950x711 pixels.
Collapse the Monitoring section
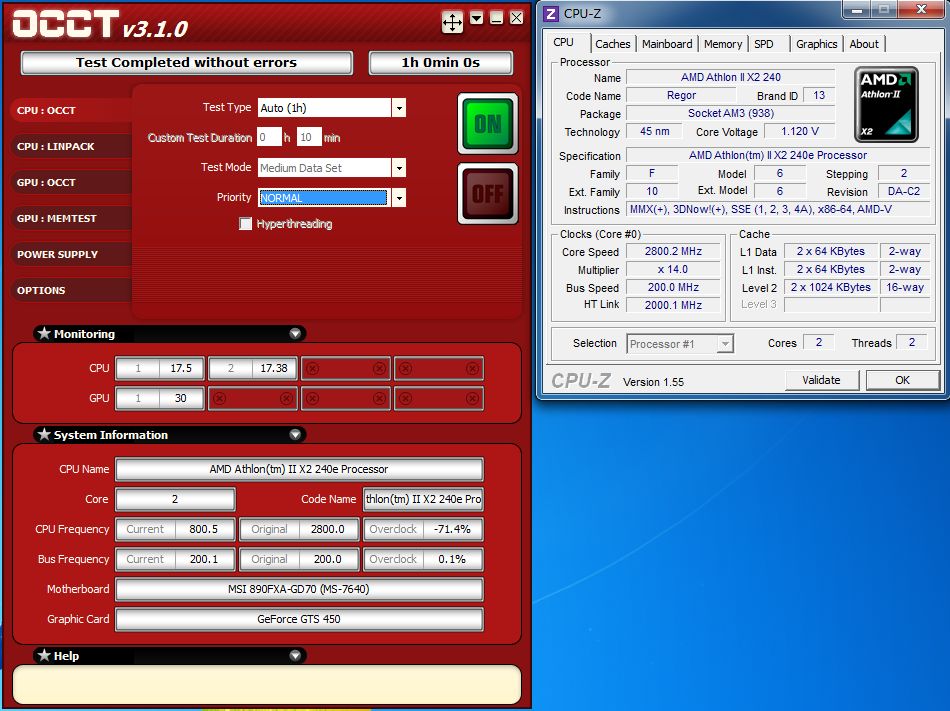point(295,333)
